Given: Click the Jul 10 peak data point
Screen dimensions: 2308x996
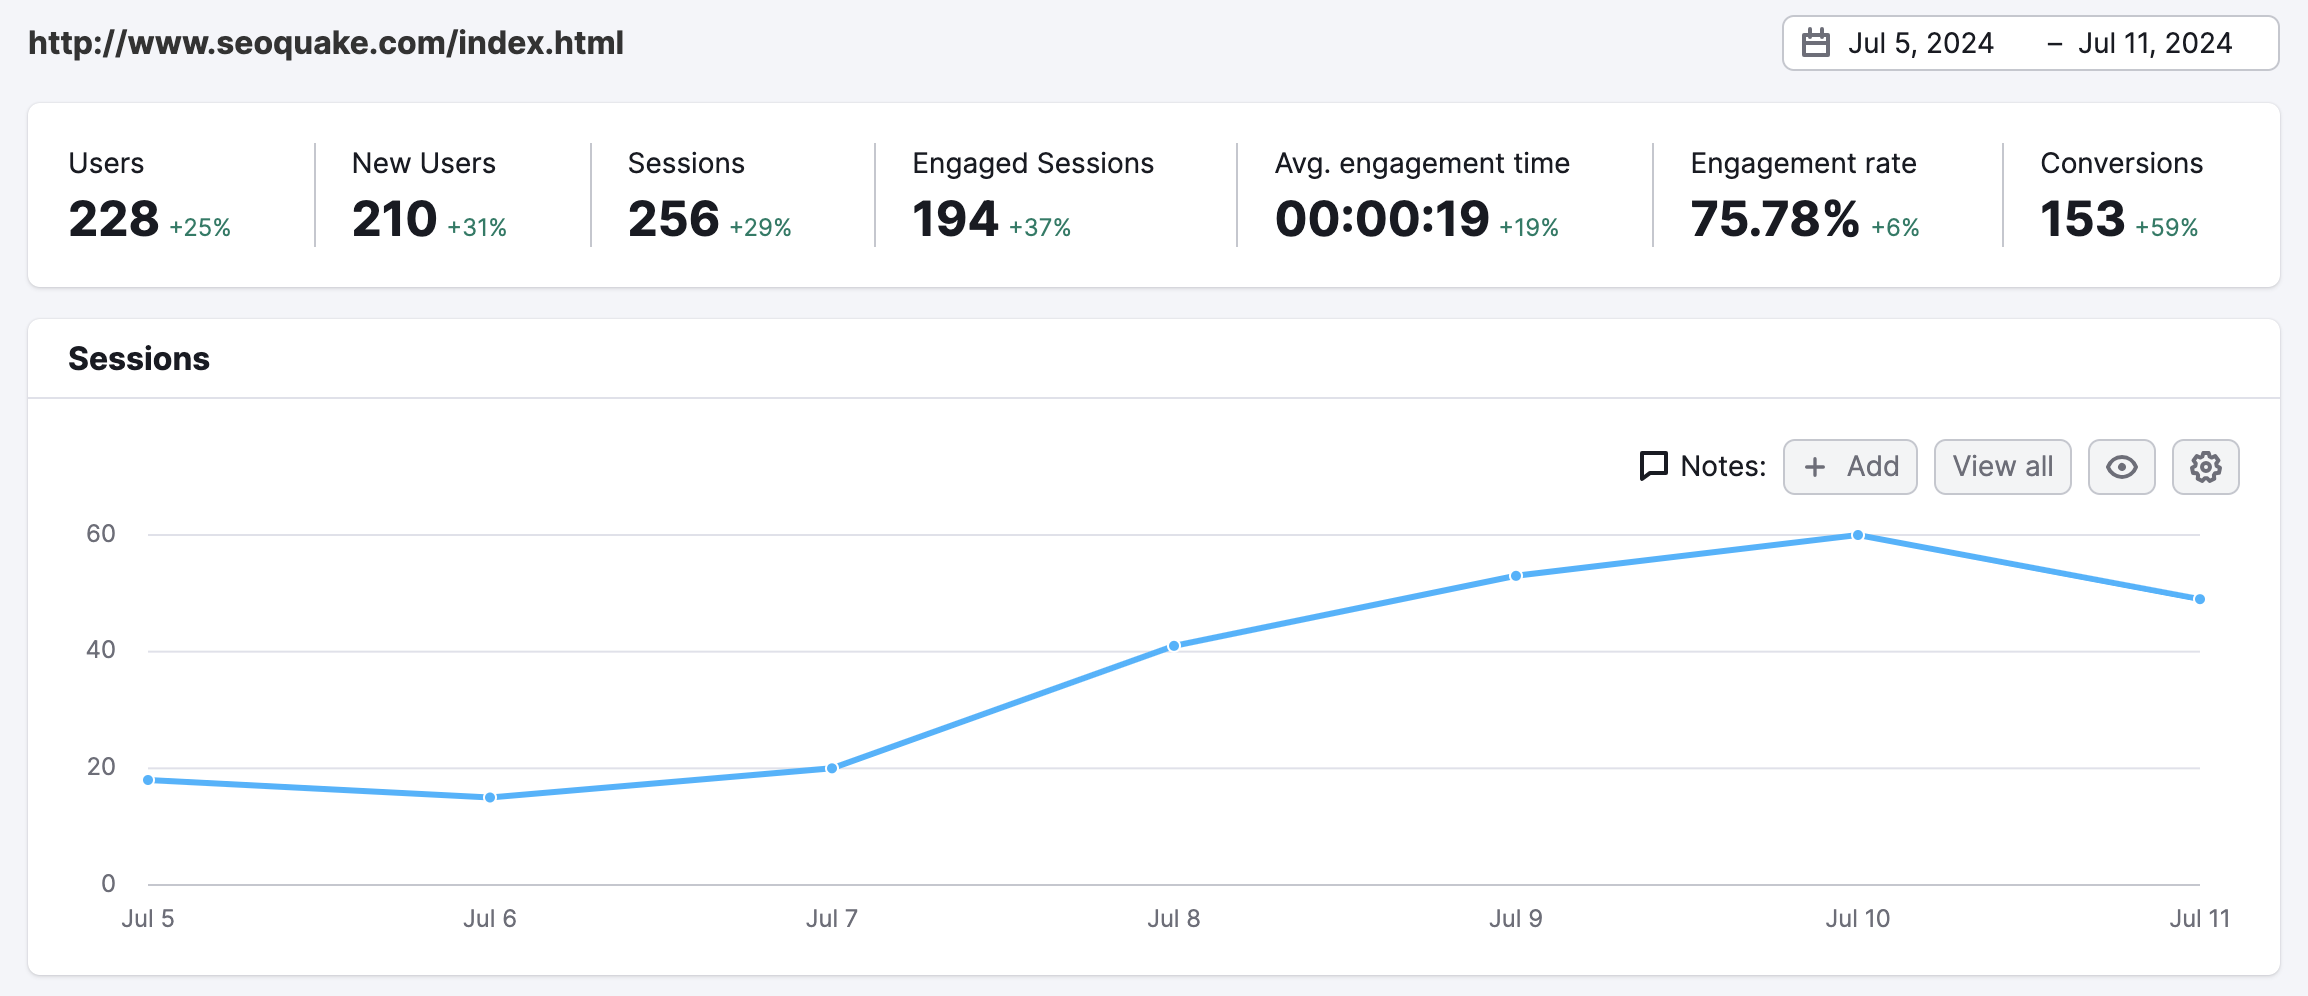Looking at the screenshot, I should [x=1858, y=536].
